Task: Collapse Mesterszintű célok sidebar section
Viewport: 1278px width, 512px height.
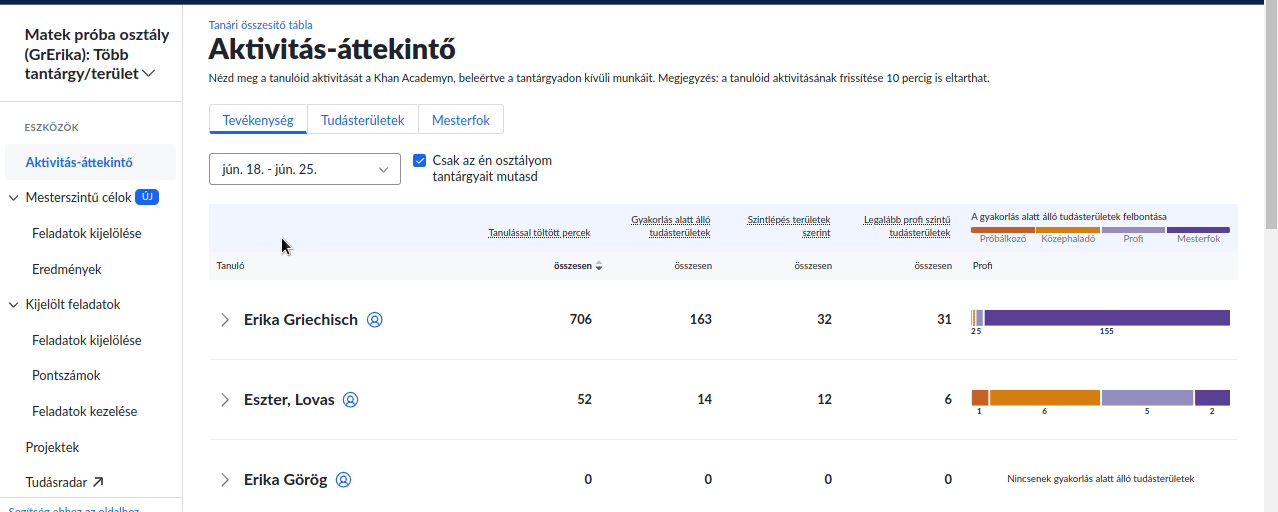Action: pos(14,198)
